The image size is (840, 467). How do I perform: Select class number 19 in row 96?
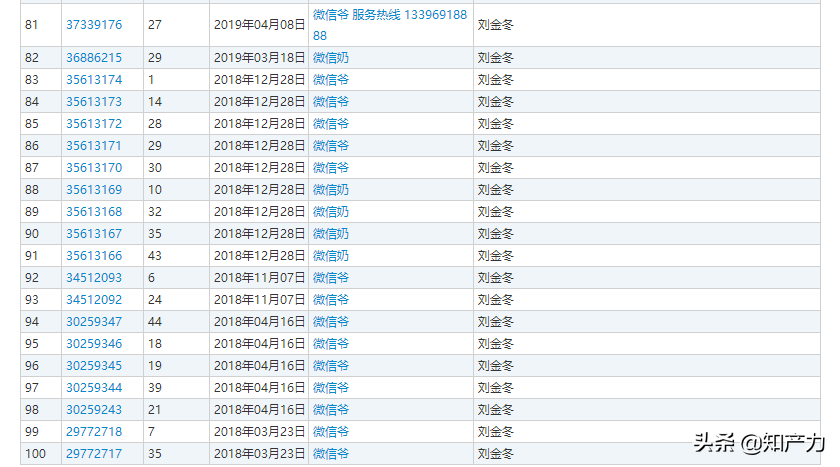pyautogui.click(x=155, y=365)
